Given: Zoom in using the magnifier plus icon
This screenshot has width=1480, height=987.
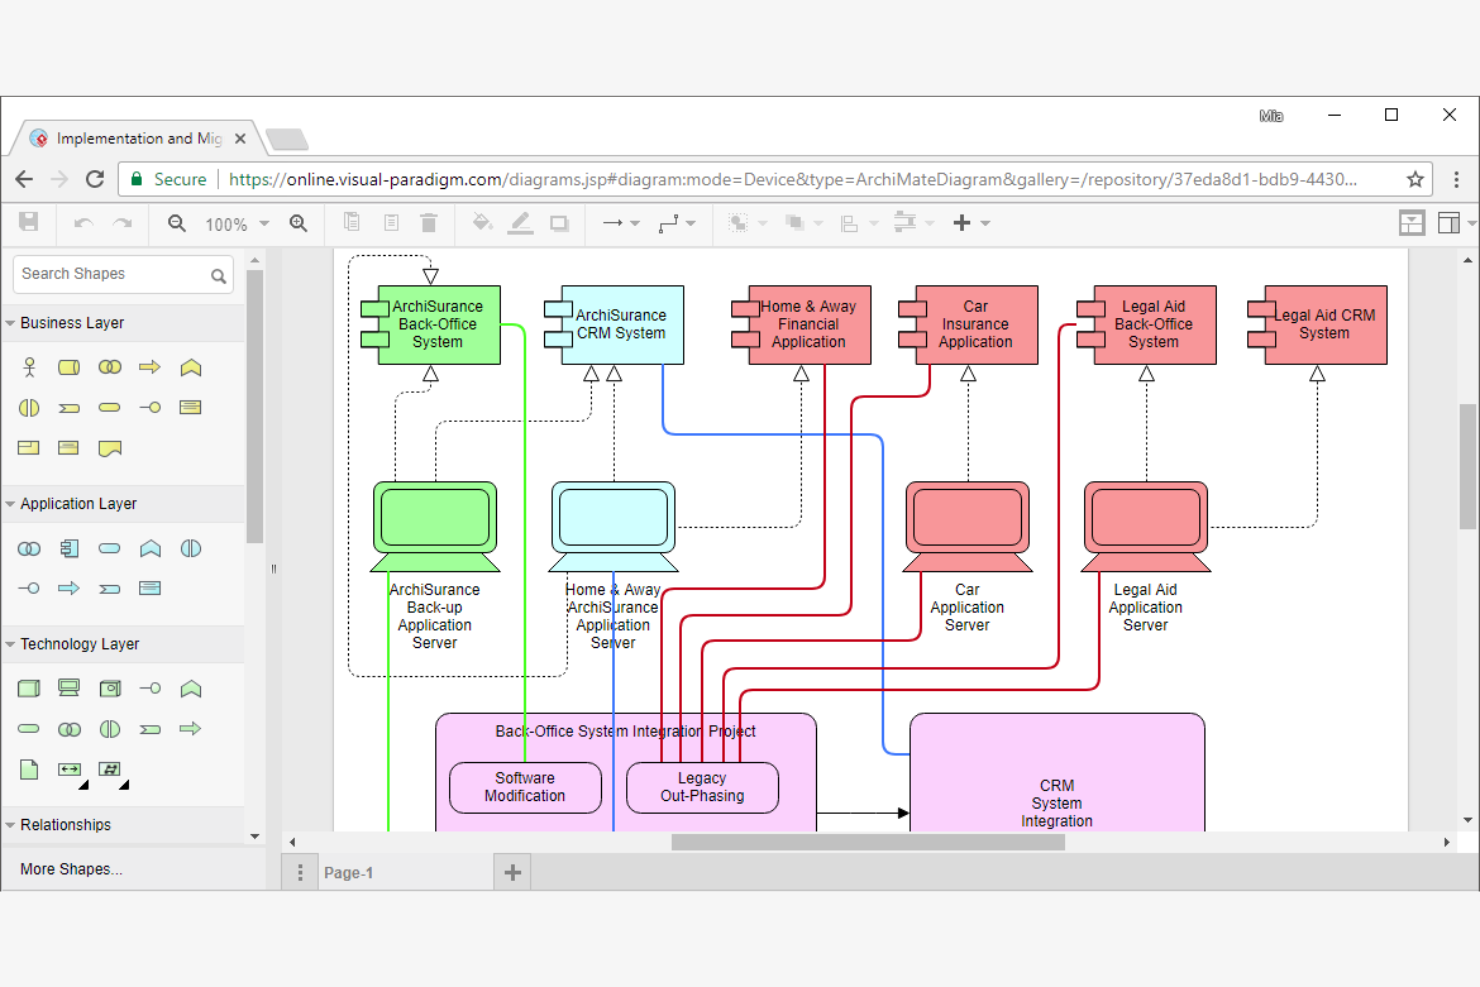Looking at the screenshot, I should pos(298,223).
